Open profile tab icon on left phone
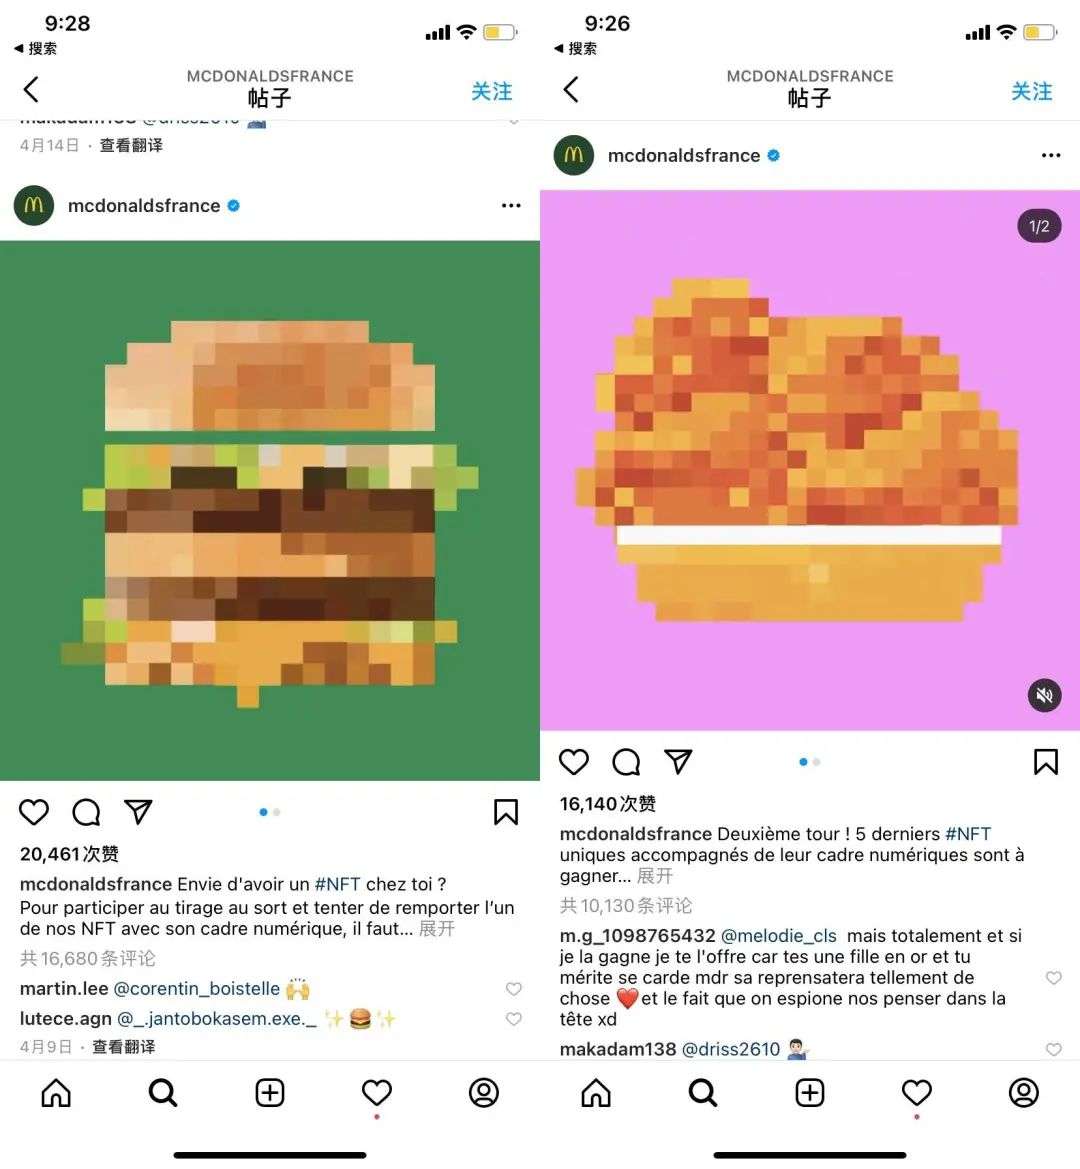Image resolution: width=1080 pixels, height=1169 pixels. pos(484,1093)
